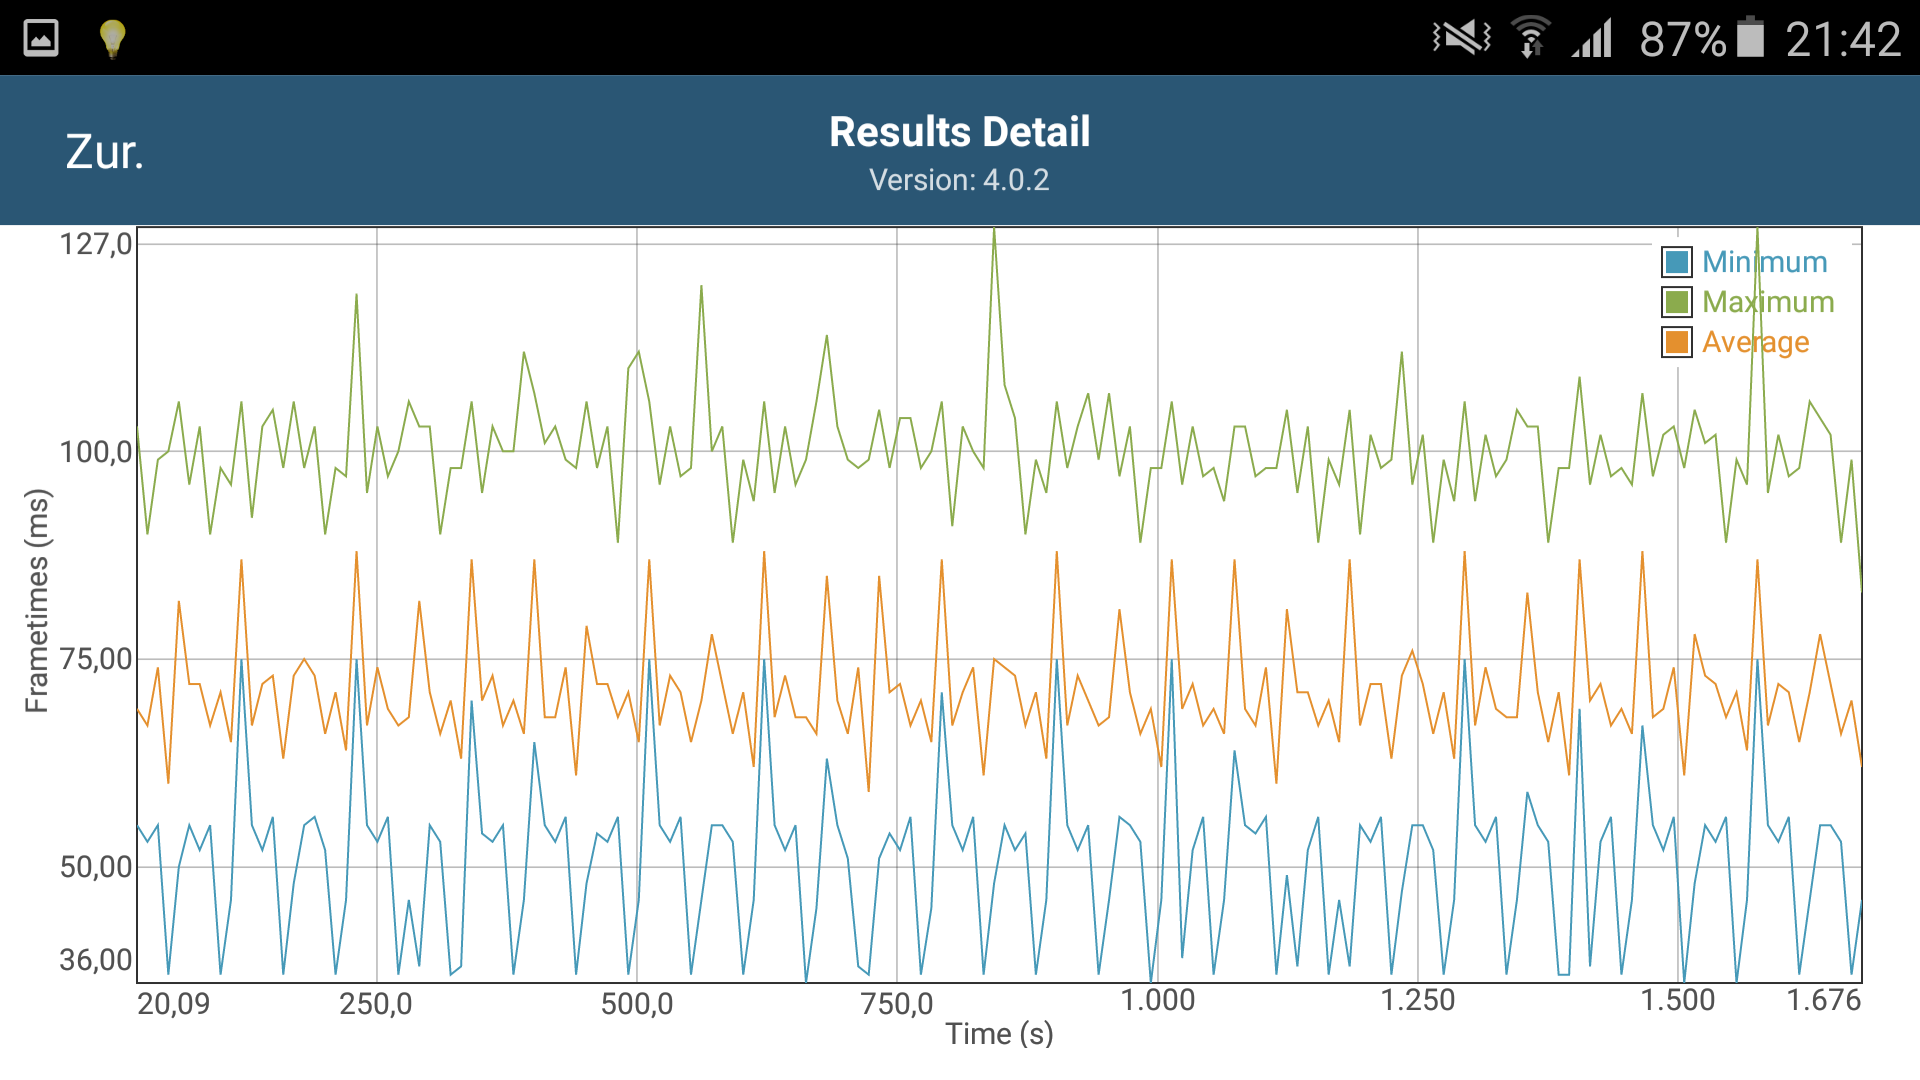
Task: Tap the 1.000 x-axis tick label
Action: [1157, 1000]
